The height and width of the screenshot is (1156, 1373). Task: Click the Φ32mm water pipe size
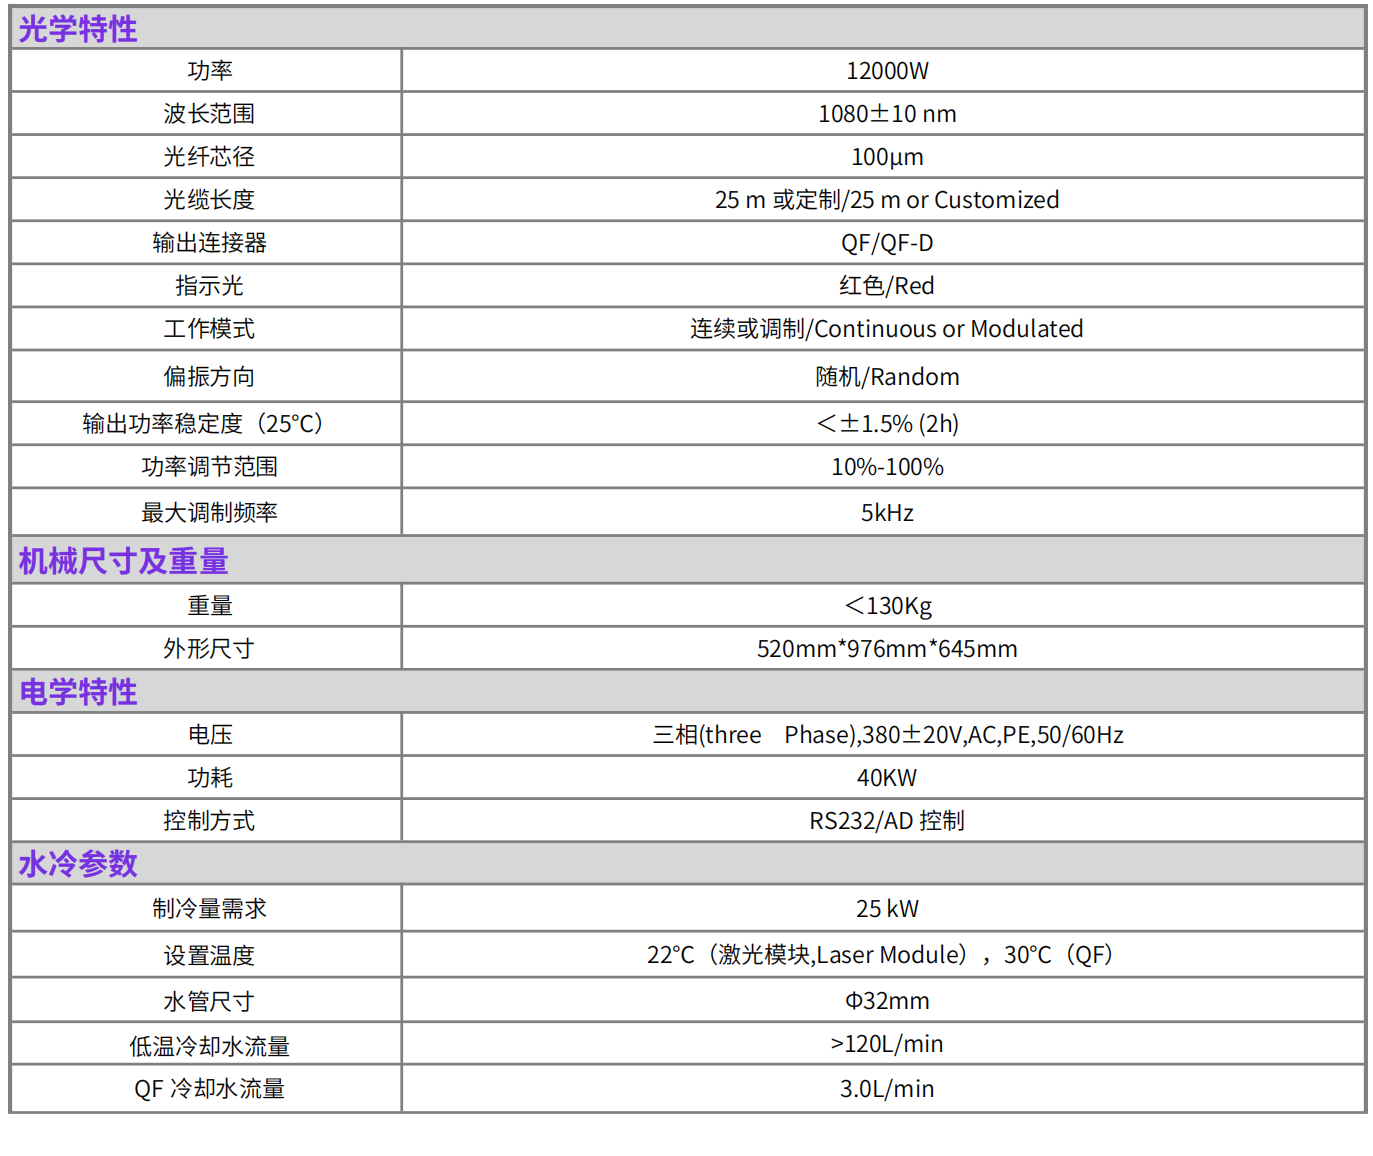pyautogui.click(x=886, y=1001)
